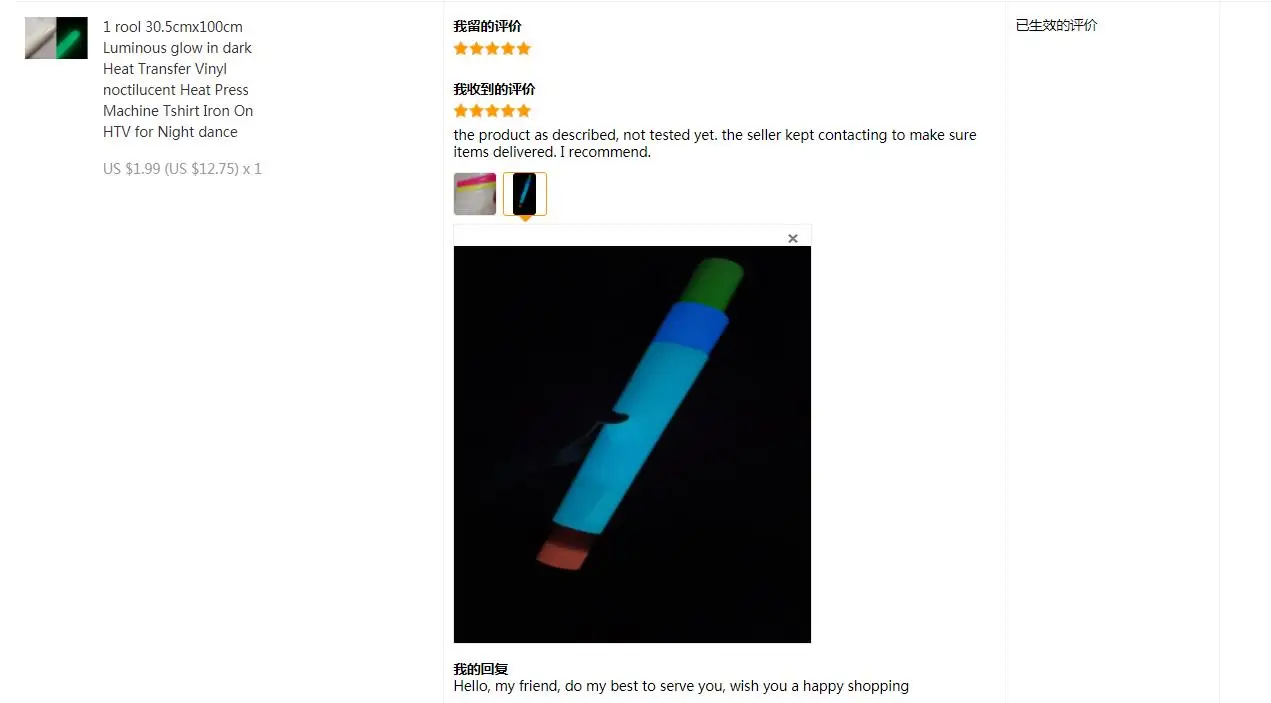Click the fourth star under 我收到的评价

pyautogui.click(x=508, y=111)
